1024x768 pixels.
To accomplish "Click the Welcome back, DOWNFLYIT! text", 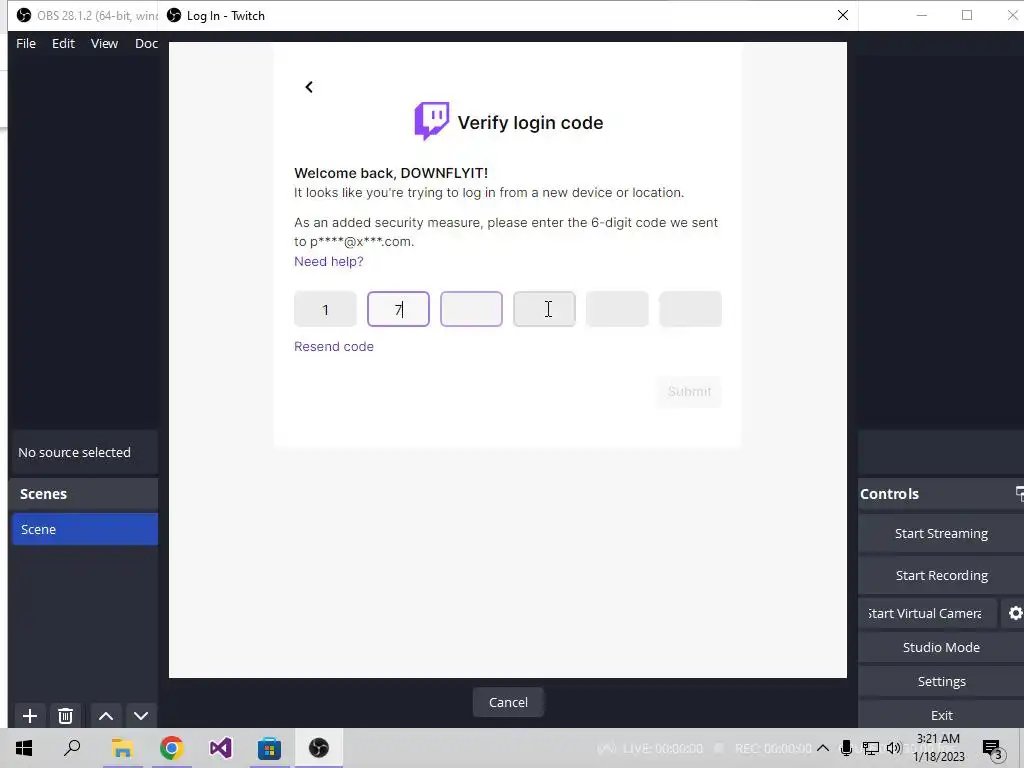I will click(391, 173).
